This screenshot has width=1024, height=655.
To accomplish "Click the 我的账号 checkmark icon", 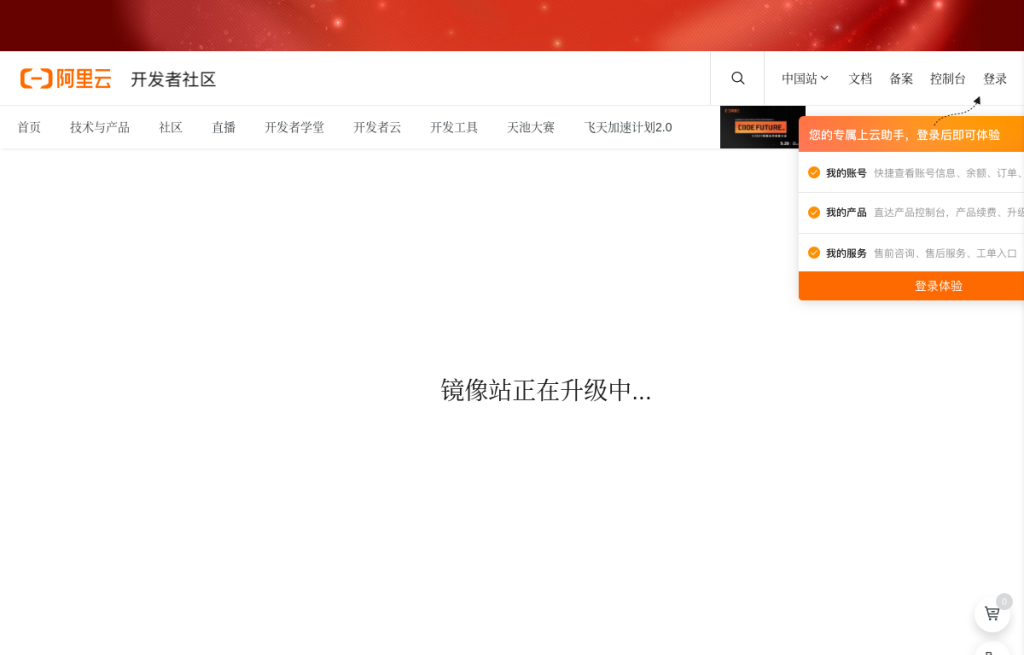I will pyautogui.click(x=814, y=172).
